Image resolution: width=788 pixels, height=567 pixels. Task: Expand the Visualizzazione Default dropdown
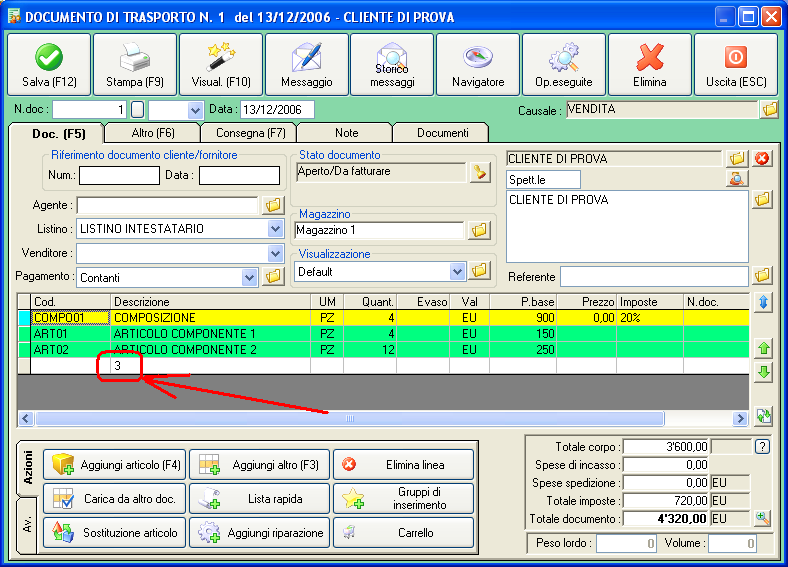pos(457,271)
